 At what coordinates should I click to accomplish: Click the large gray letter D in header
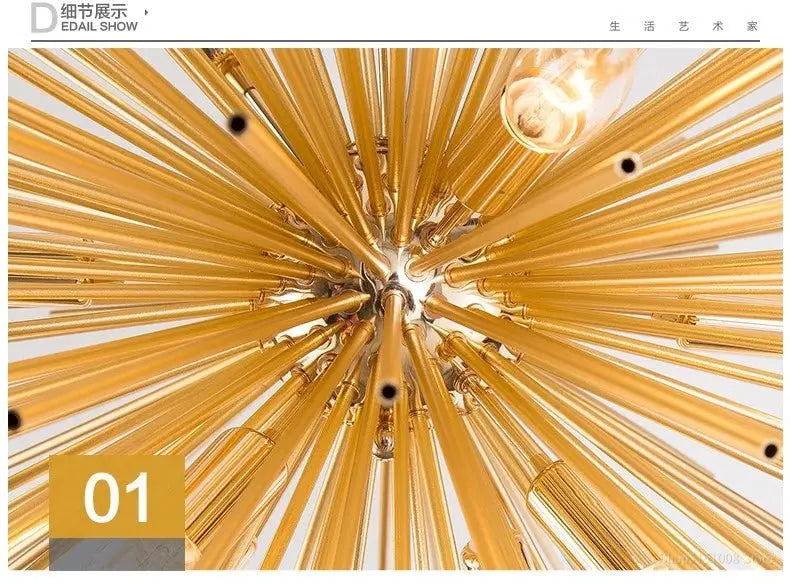point(43,19)
